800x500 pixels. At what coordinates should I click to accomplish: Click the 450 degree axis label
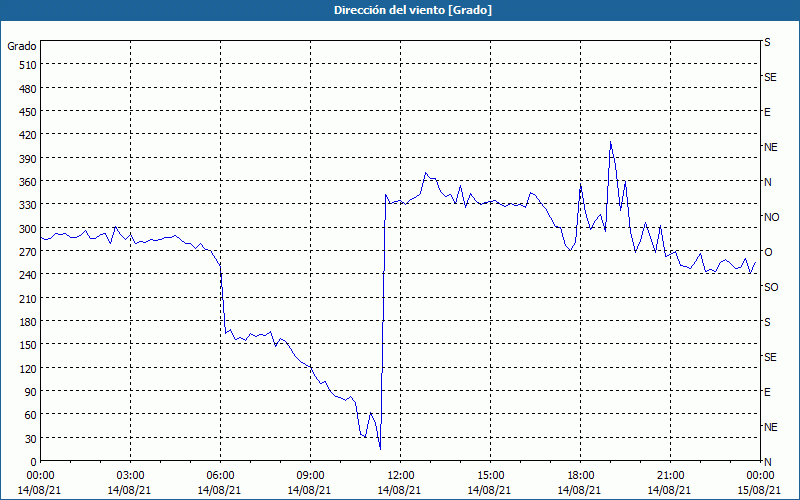click(29, 112)
